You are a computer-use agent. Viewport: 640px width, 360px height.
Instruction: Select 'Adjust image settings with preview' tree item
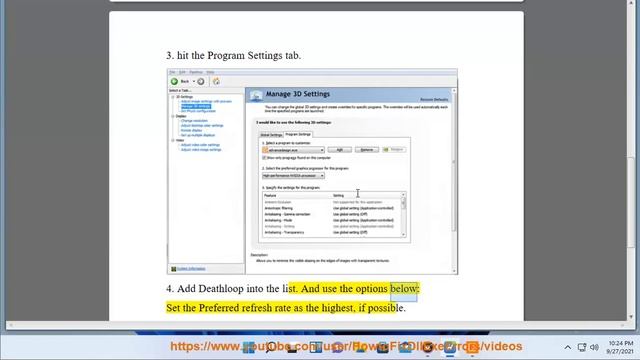(206, 101)
